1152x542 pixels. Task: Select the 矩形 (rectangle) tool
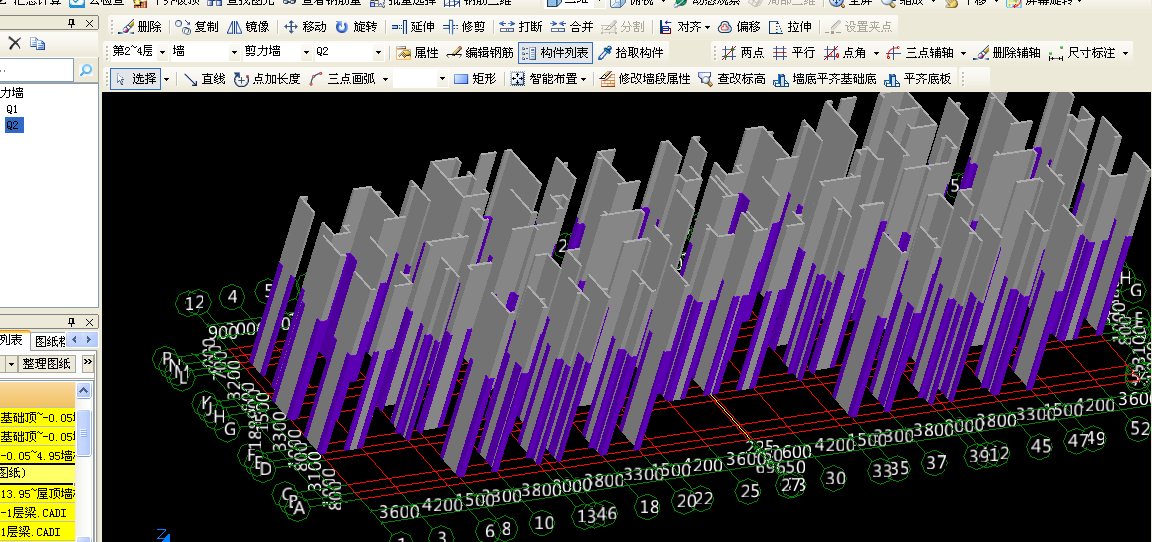click(475, 79)
